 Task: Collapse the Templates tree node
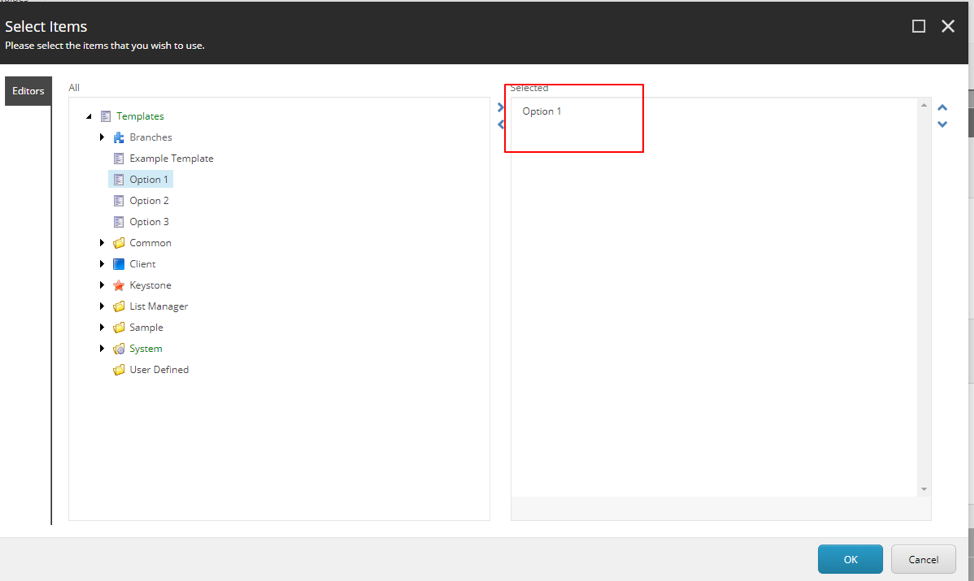pos(89,117)
